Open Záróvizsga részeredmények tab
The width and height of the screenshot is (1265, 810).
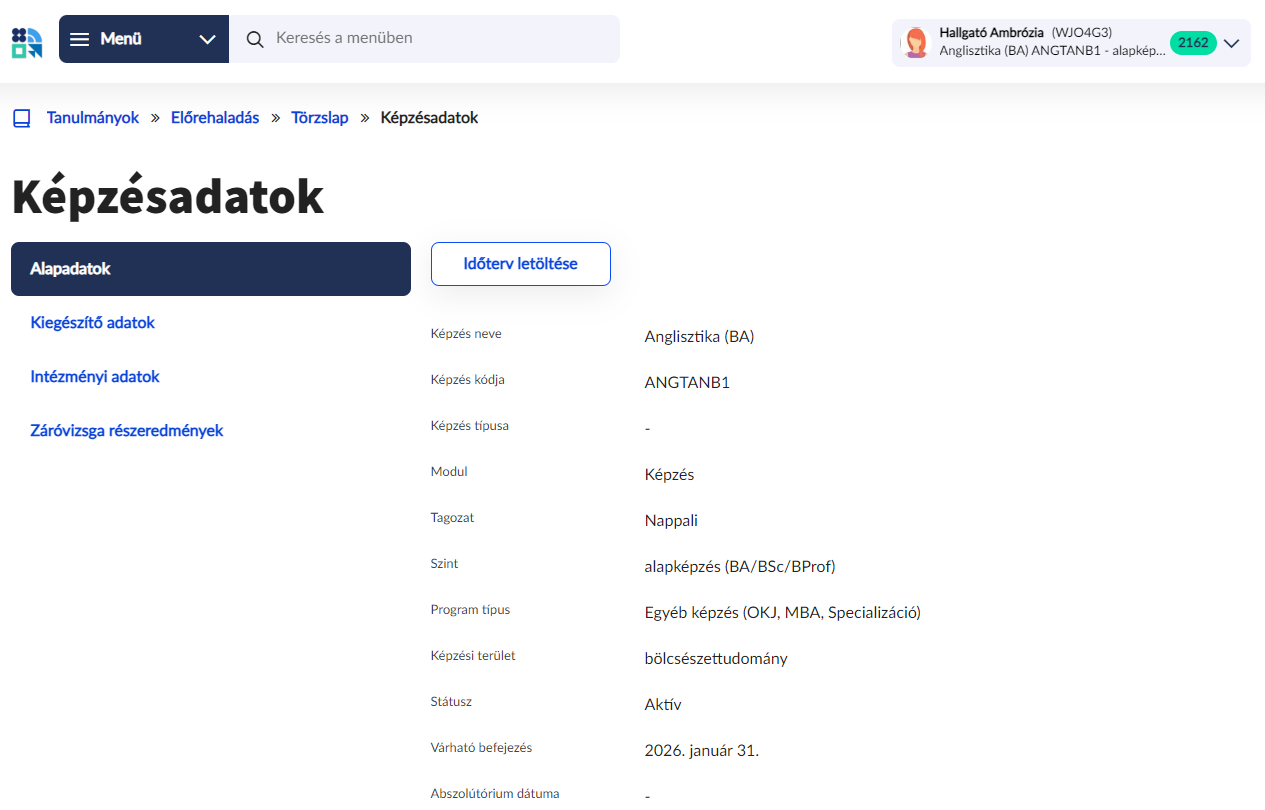click(x=211, y=431)
